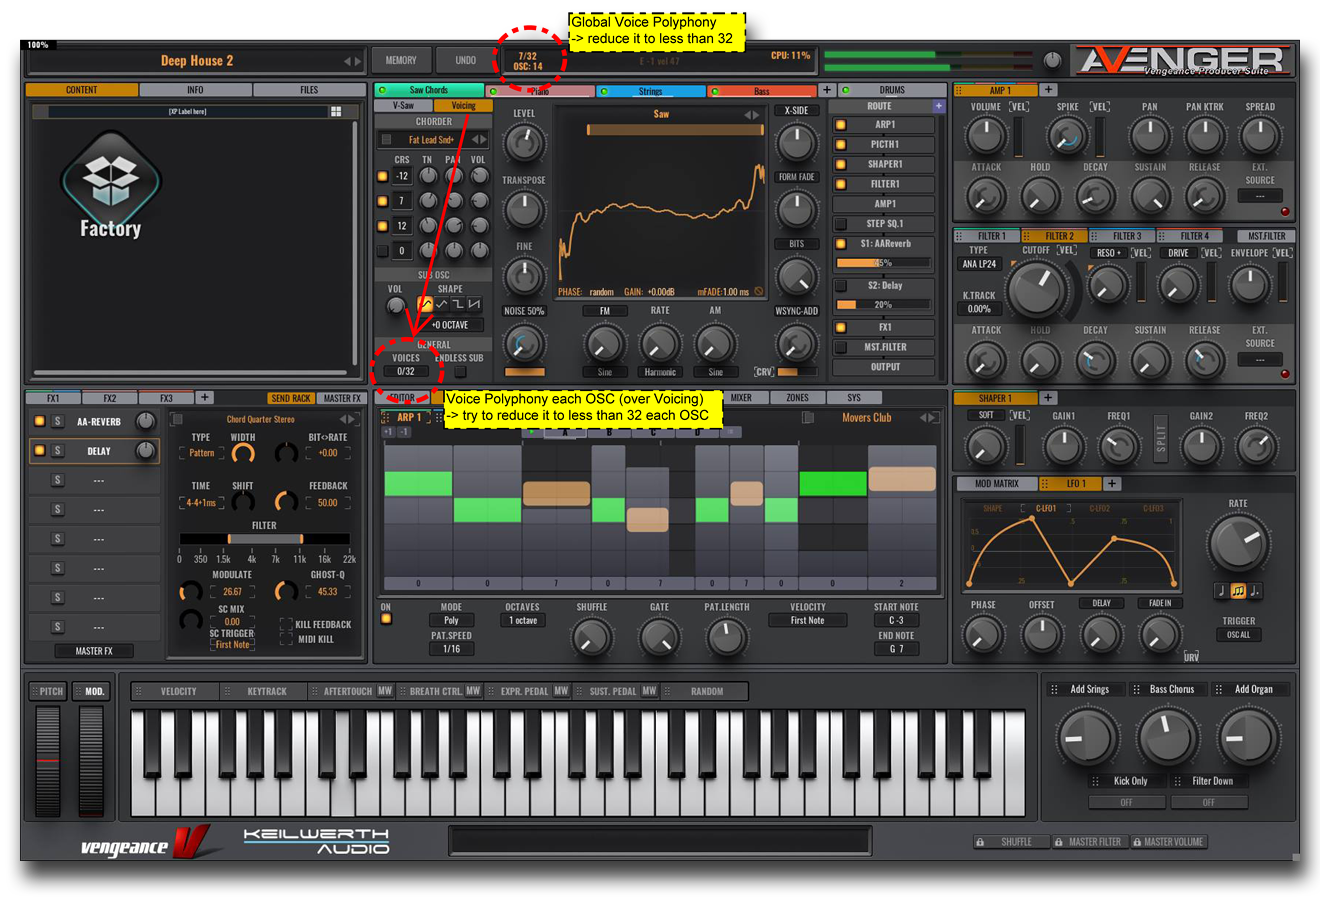Enable the STEP SQ.1 route checkbox
The image size is (1320, 900).
click(841, 224)
